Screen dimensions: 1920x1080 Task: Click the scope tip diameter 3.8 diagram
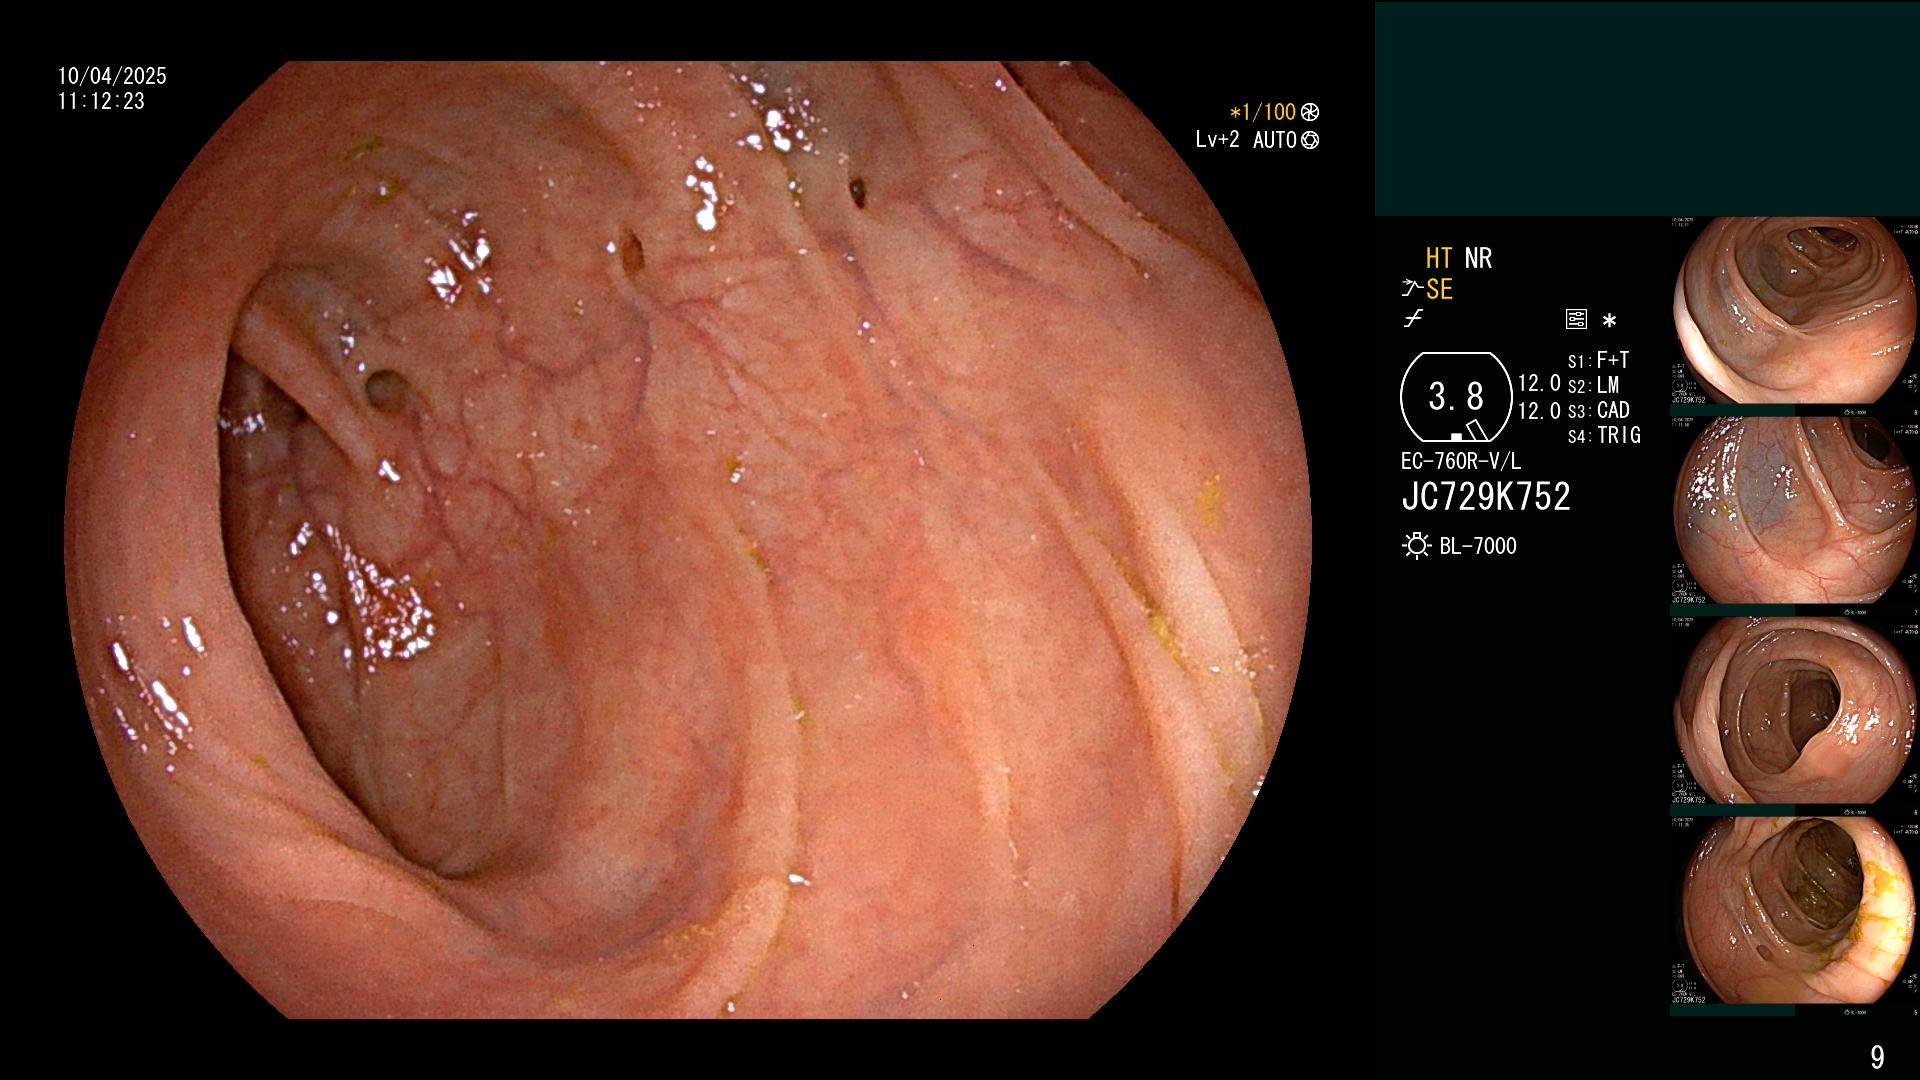click(x=1456, y=397)
